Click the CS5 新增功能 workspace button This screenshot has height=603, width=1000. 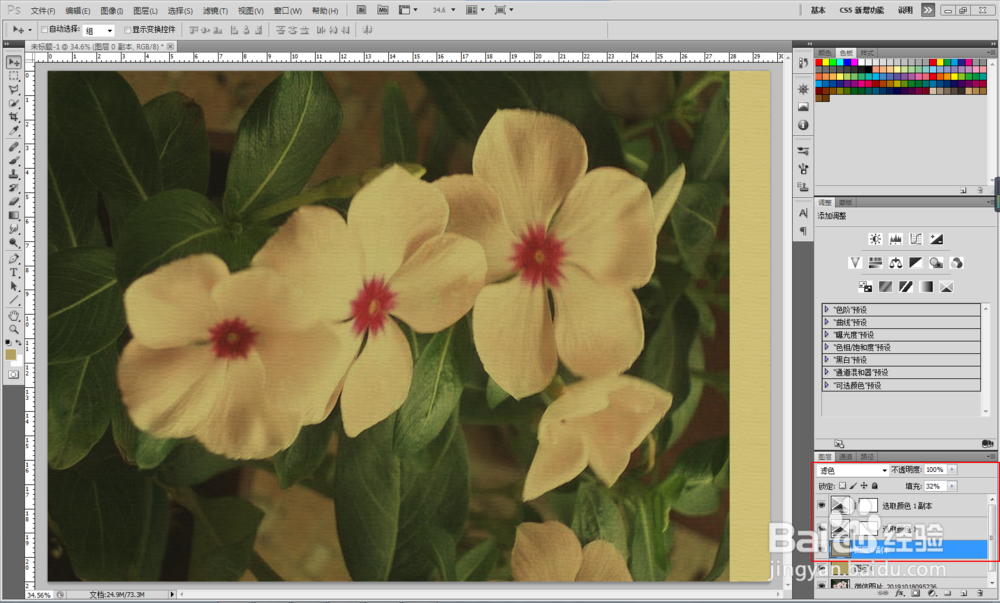(x=860, y=10)
